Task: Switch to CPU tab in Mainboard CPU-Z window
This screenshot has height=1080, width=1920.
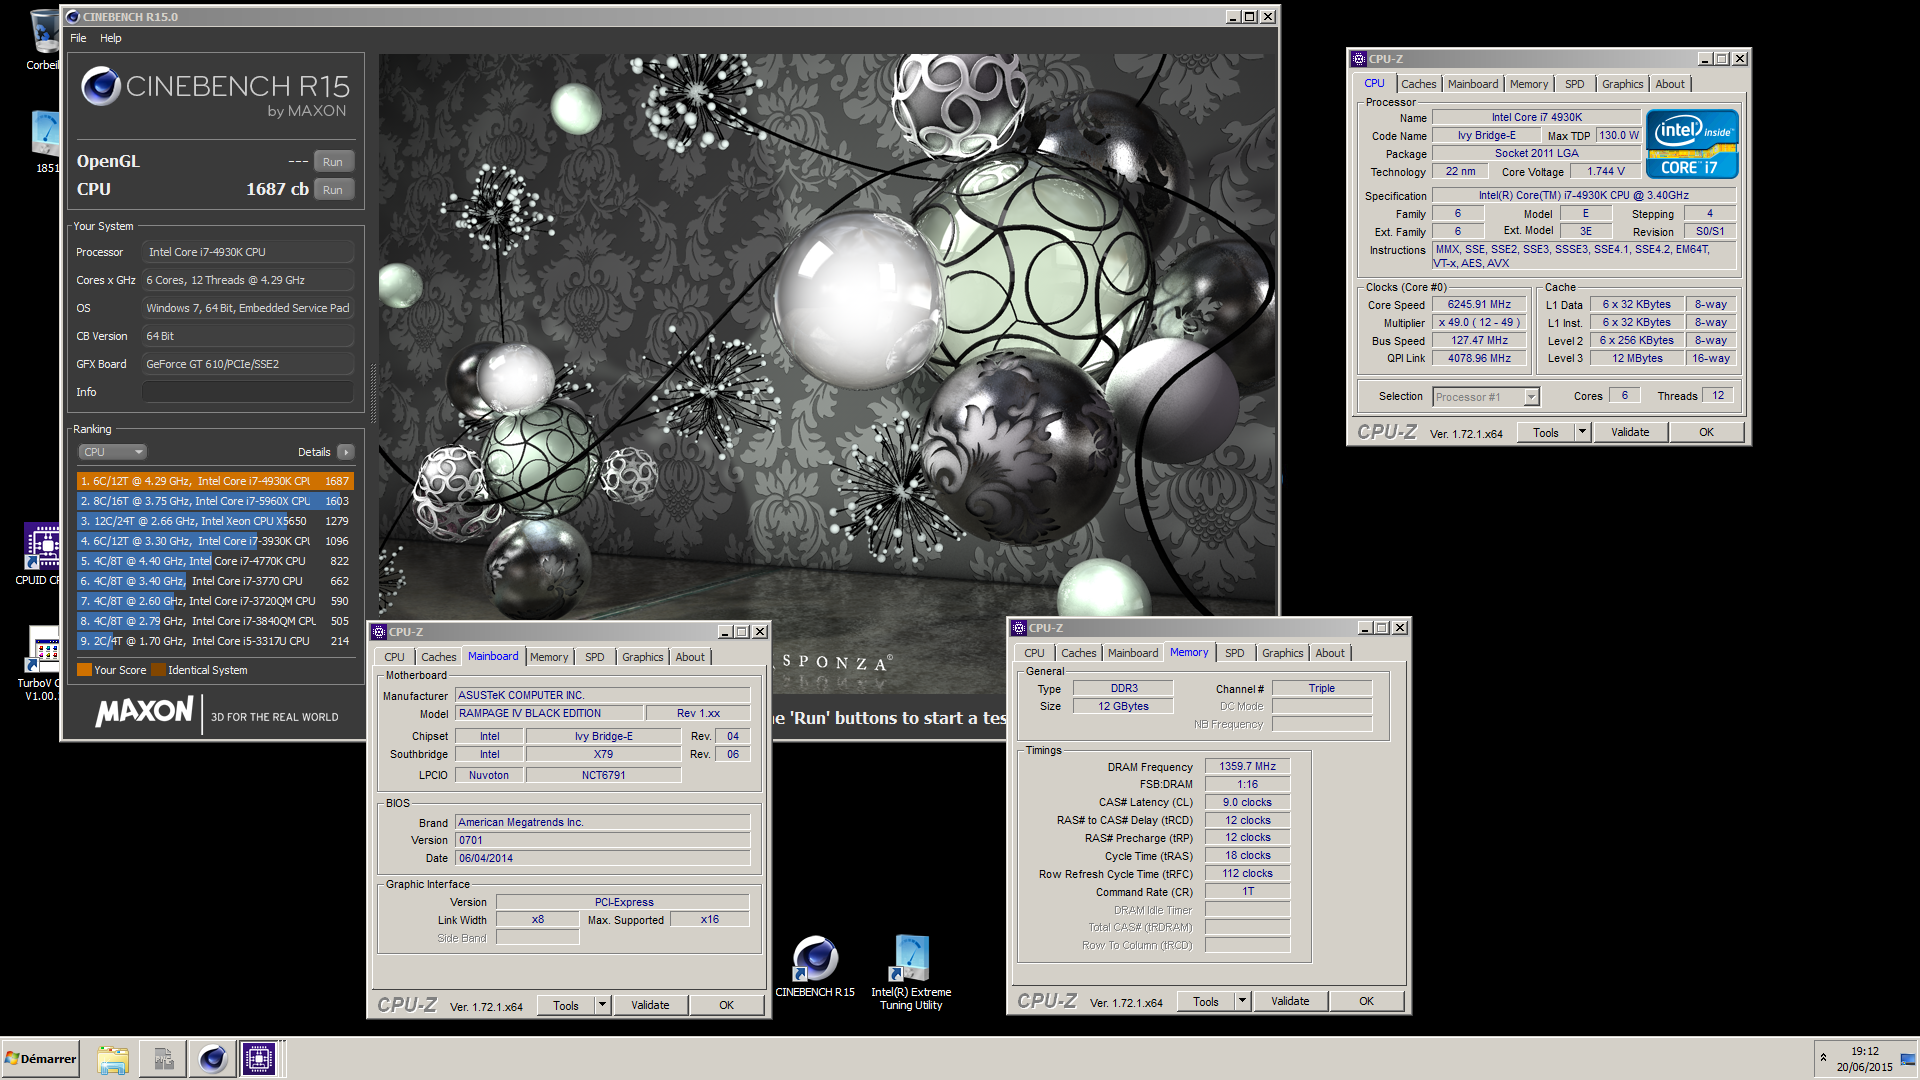Action: 394,657
